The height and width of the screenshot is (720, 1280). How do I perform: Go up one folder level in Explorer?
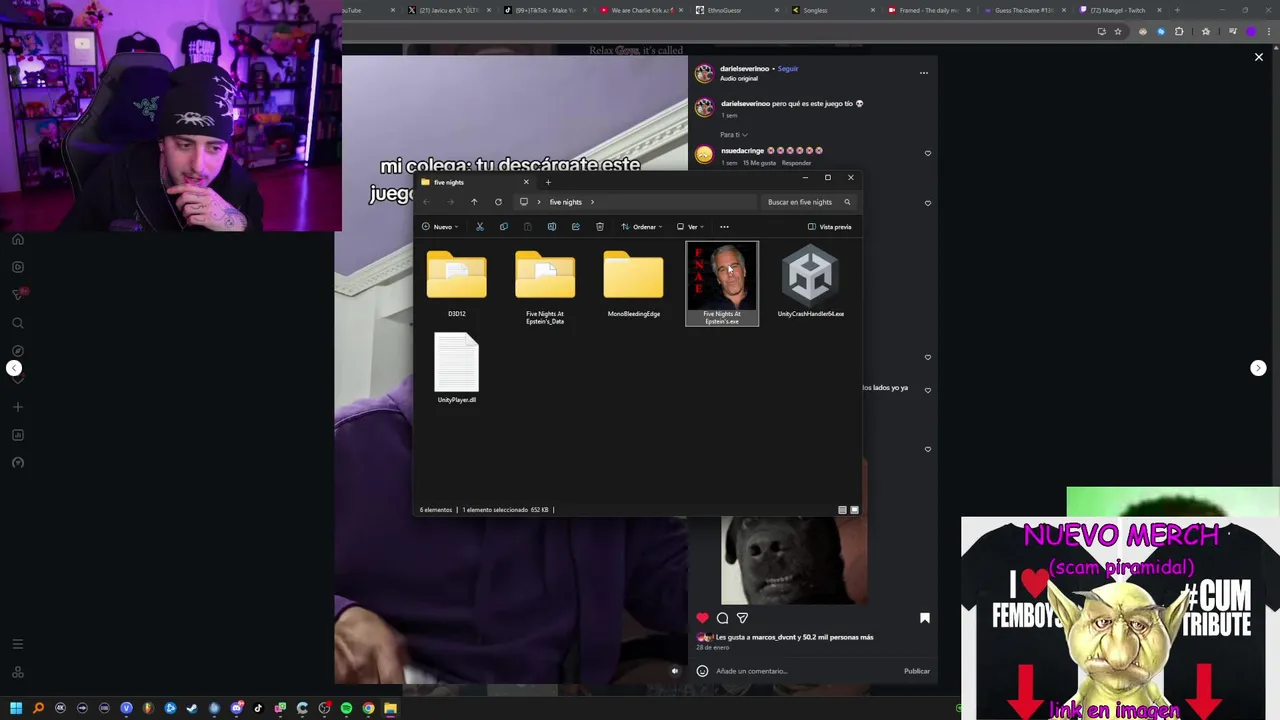(x=474, y=202)
